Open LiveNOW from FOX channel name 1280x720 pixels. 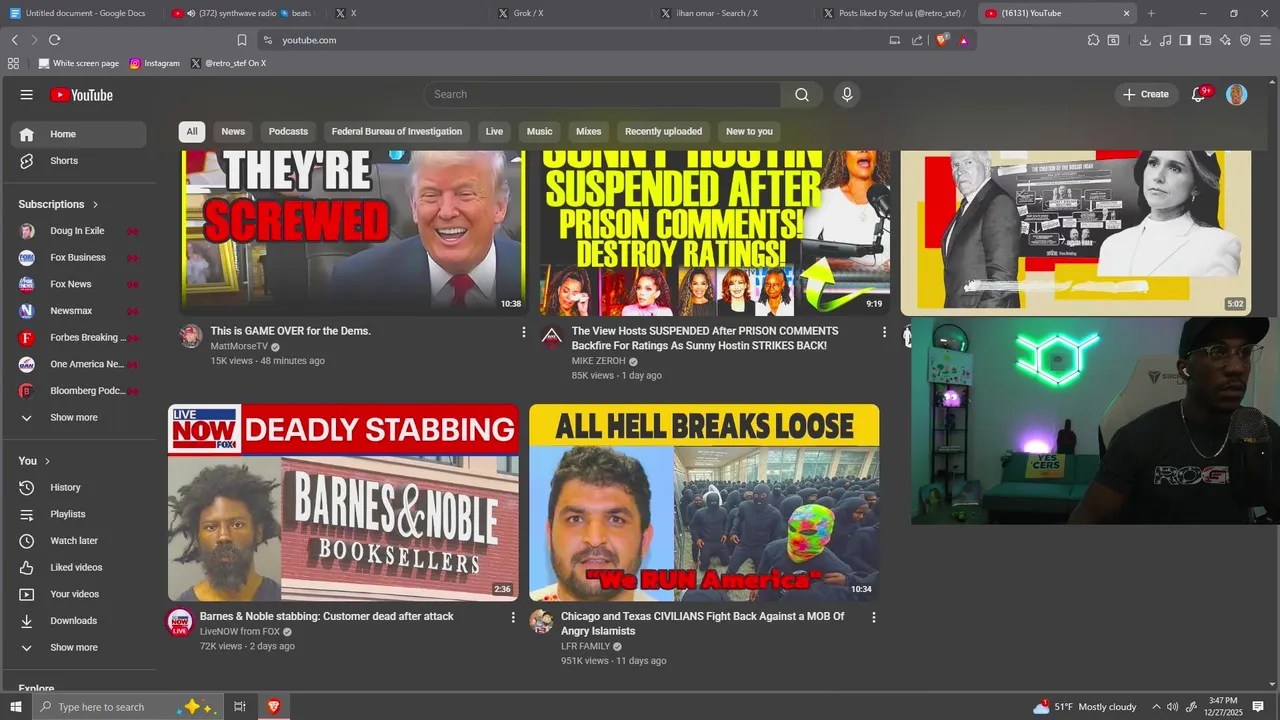coord(239,632)
